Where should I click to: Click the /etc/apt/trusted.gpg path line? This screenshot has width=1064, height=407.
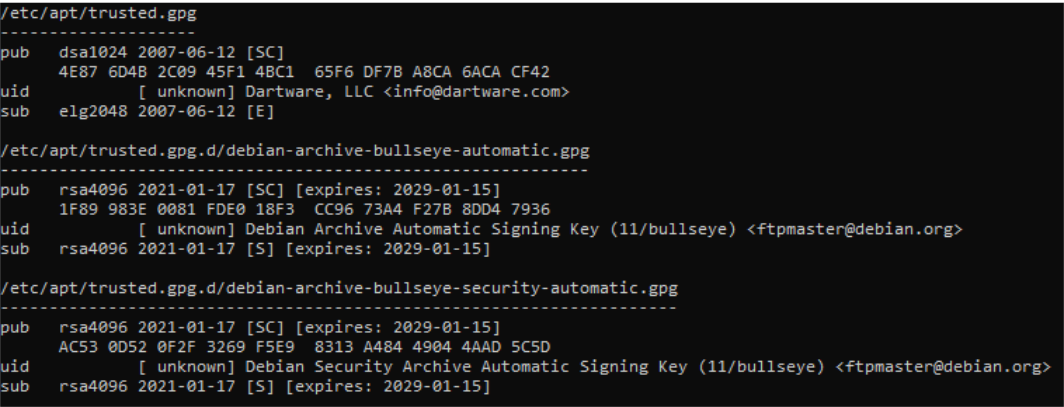point(98,13)
